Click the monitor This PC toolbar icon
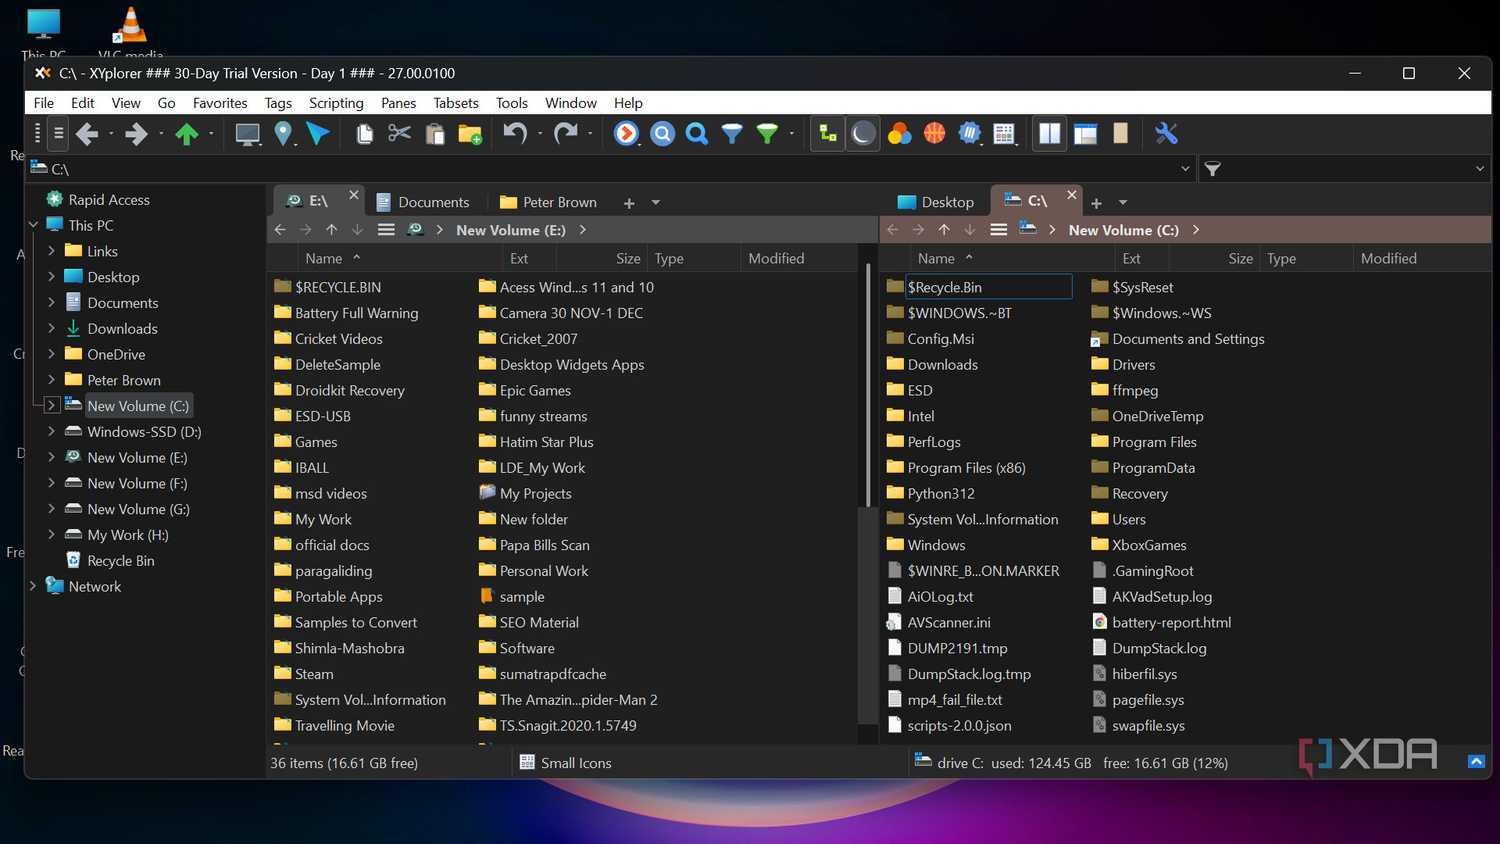 tap(247, 134)
